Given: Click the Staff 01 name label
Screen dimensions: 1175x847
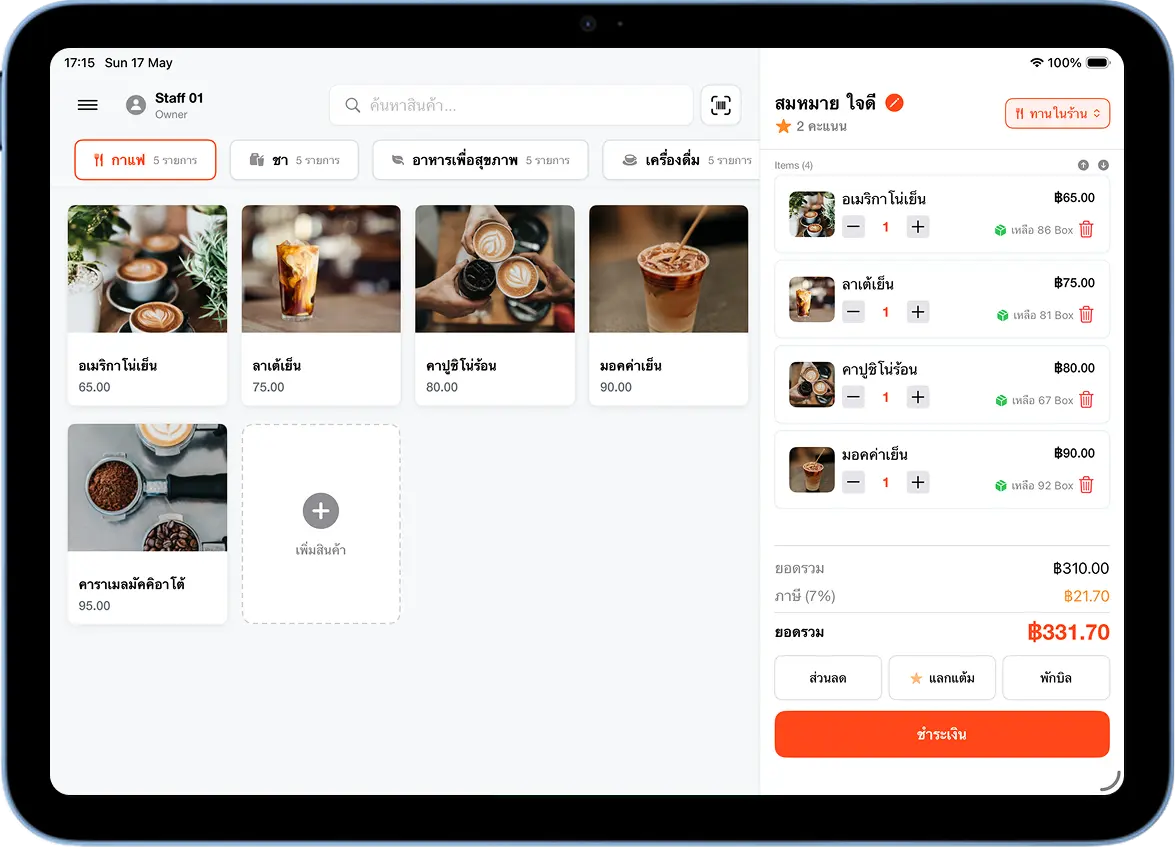Looking at the screenshot, I should click(x=179, y=98).
